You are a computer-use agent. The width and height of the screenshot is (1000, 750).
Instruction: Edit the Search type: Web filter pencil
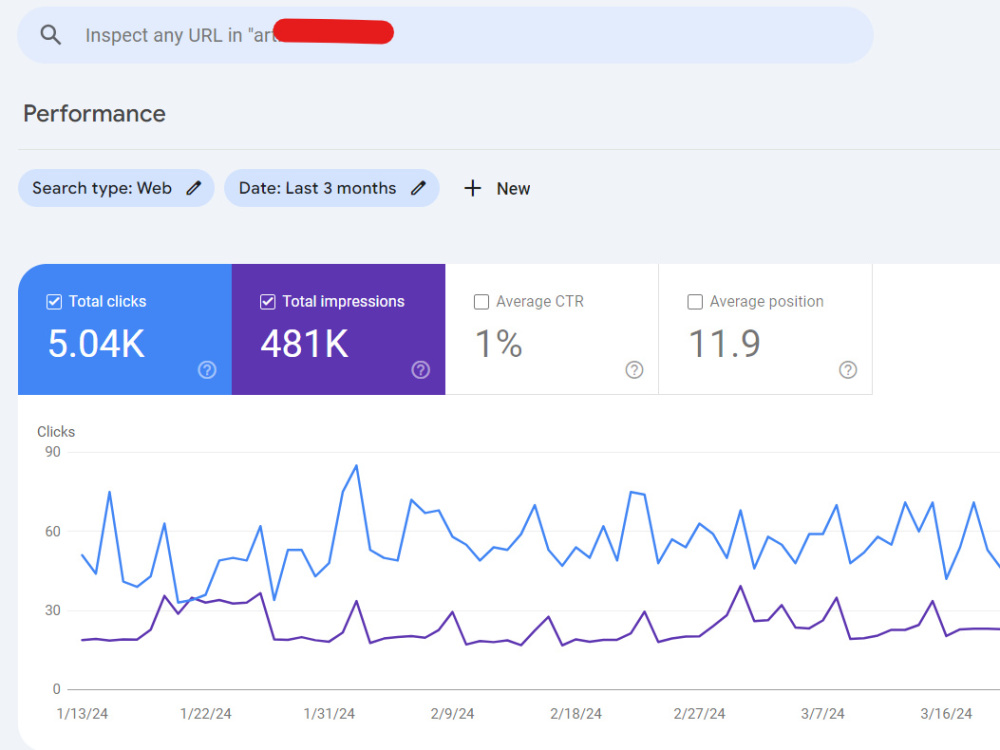[x=194, y=188]
